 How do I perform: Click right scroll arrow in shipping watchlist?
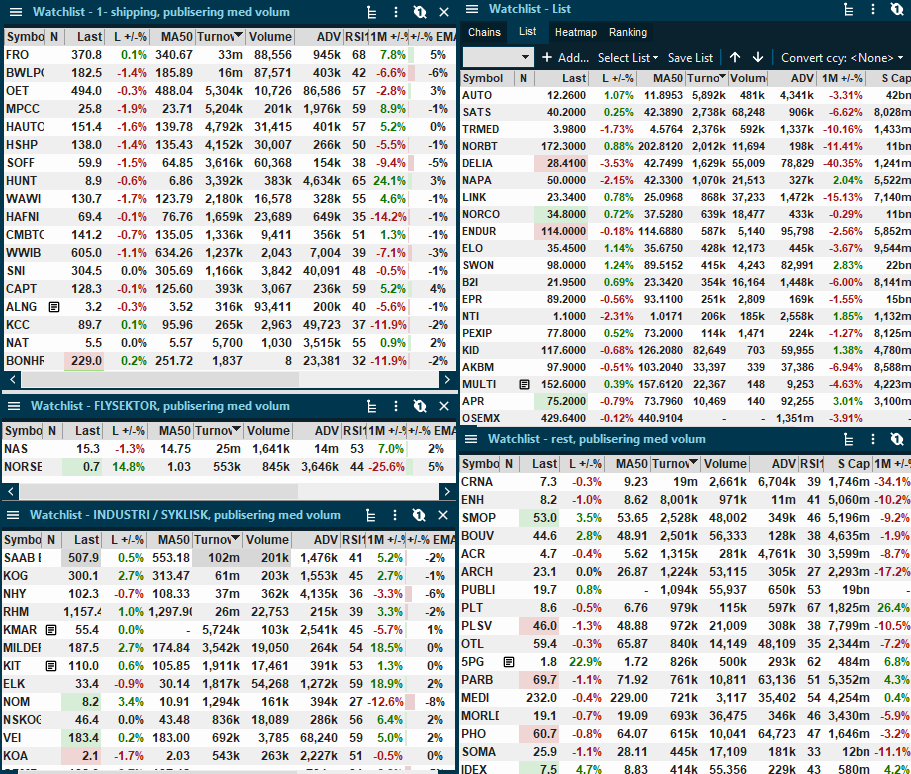pos(447,379)
